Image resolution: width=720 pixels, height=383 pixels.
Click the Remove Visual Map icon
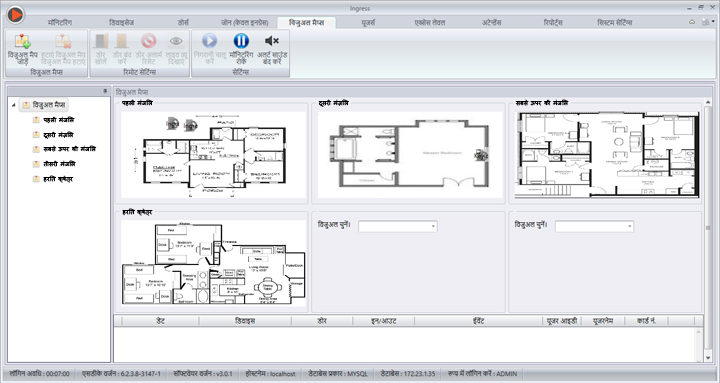pyautogui.click(x=63, y=41)
